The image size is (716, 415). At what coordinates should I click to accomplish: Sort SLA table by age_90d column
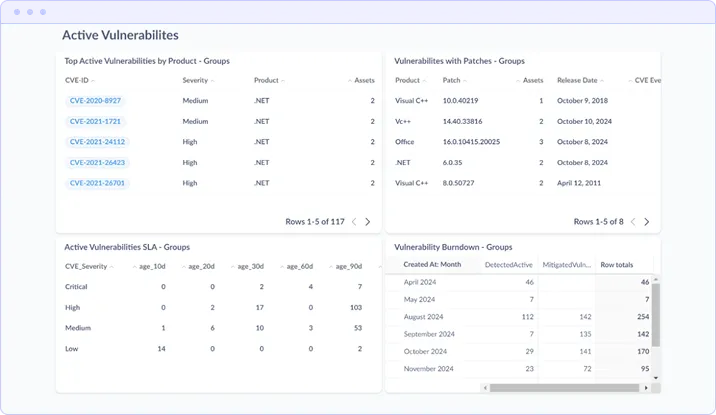pyautogui.click(x=346, y=267)
